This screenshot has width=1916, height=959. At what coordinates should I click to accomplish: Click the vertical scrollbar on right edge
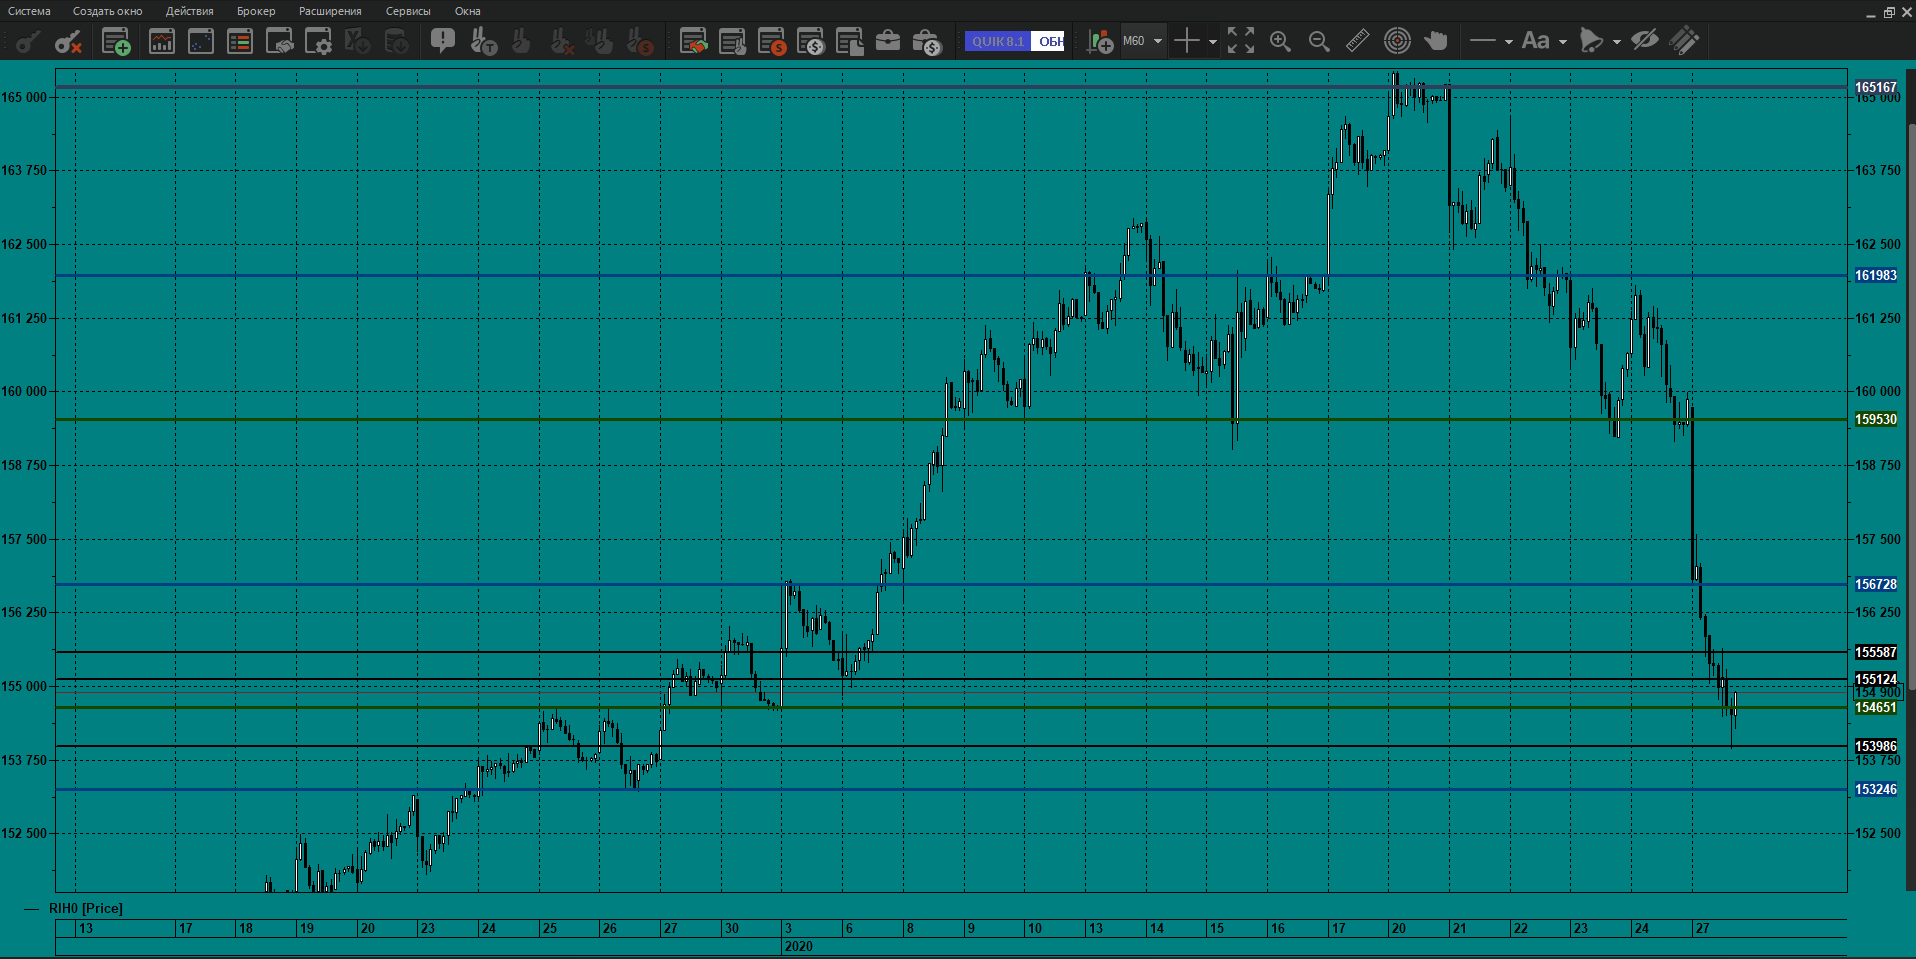point(1912,405)
